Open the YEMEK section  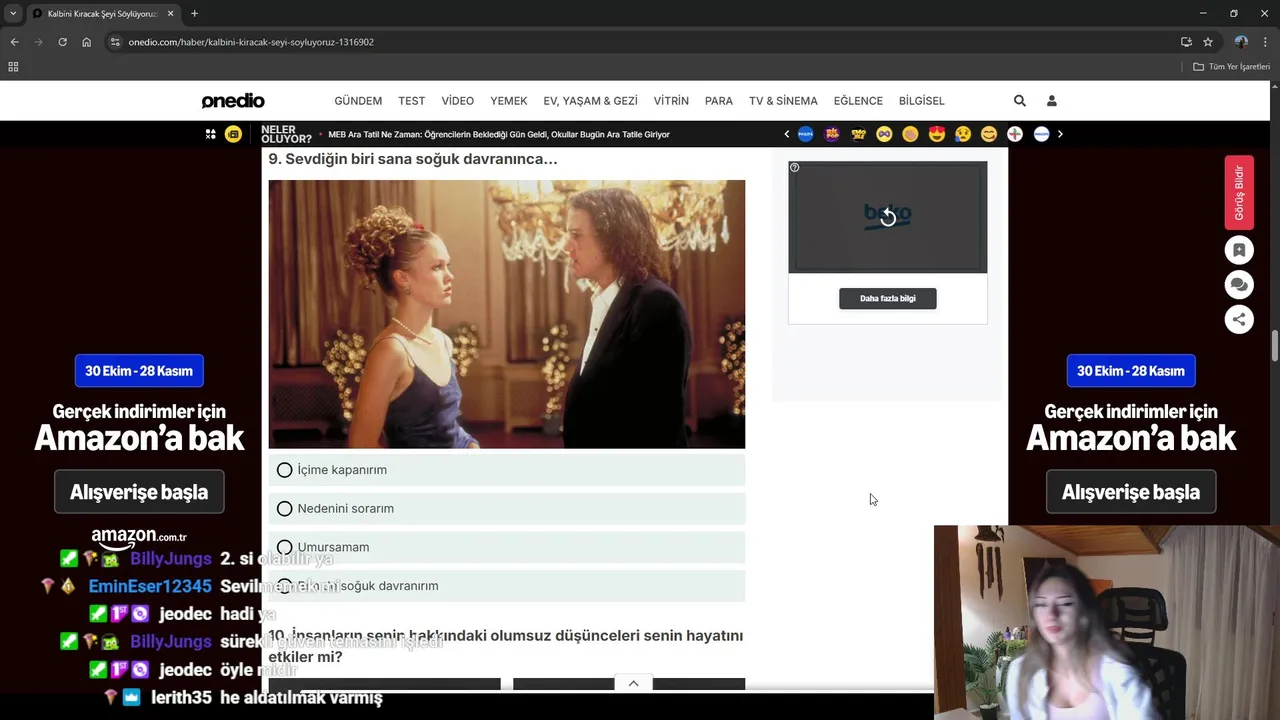[x=509, y=101]
